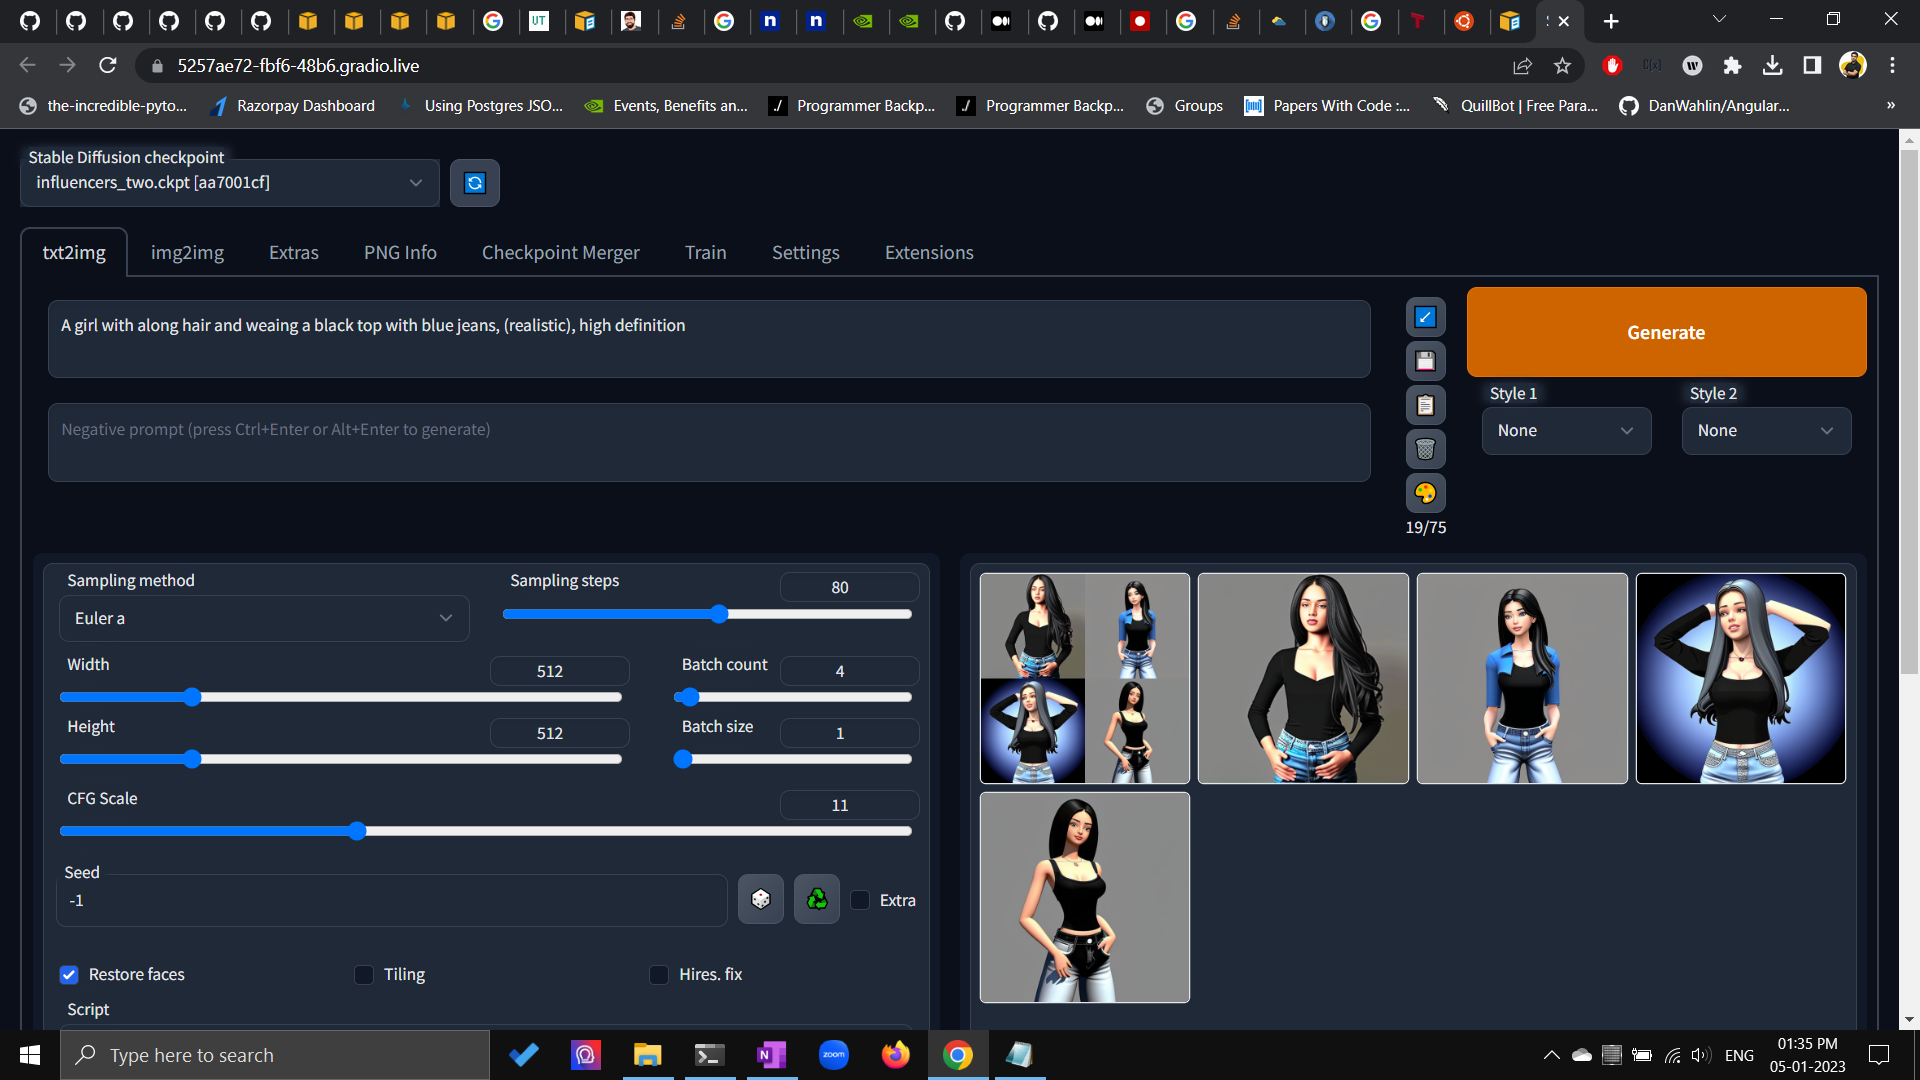Screen dimensions: 1920x1080
Task: Toggle the Restore faces checkbox
Action: click(69, 975)
